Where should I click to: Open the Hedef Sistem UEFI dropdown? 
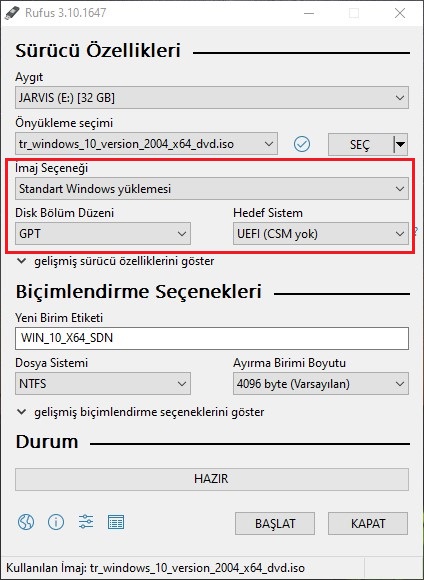pos(321,233)
